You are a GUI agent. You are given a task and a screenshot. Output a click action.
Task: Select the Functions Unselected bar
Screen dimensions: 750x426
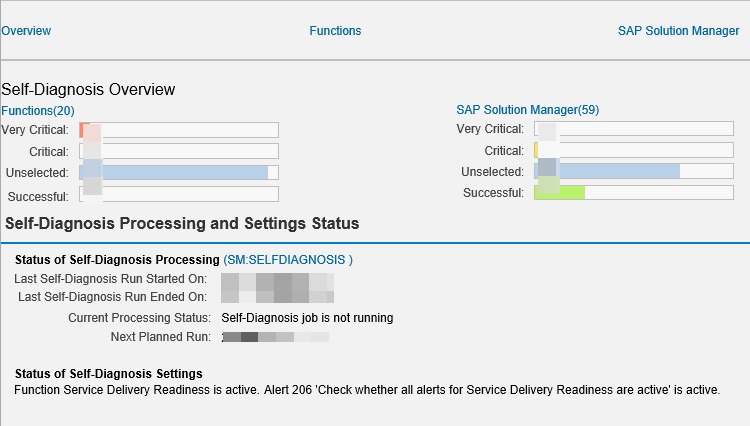[179, 173]
